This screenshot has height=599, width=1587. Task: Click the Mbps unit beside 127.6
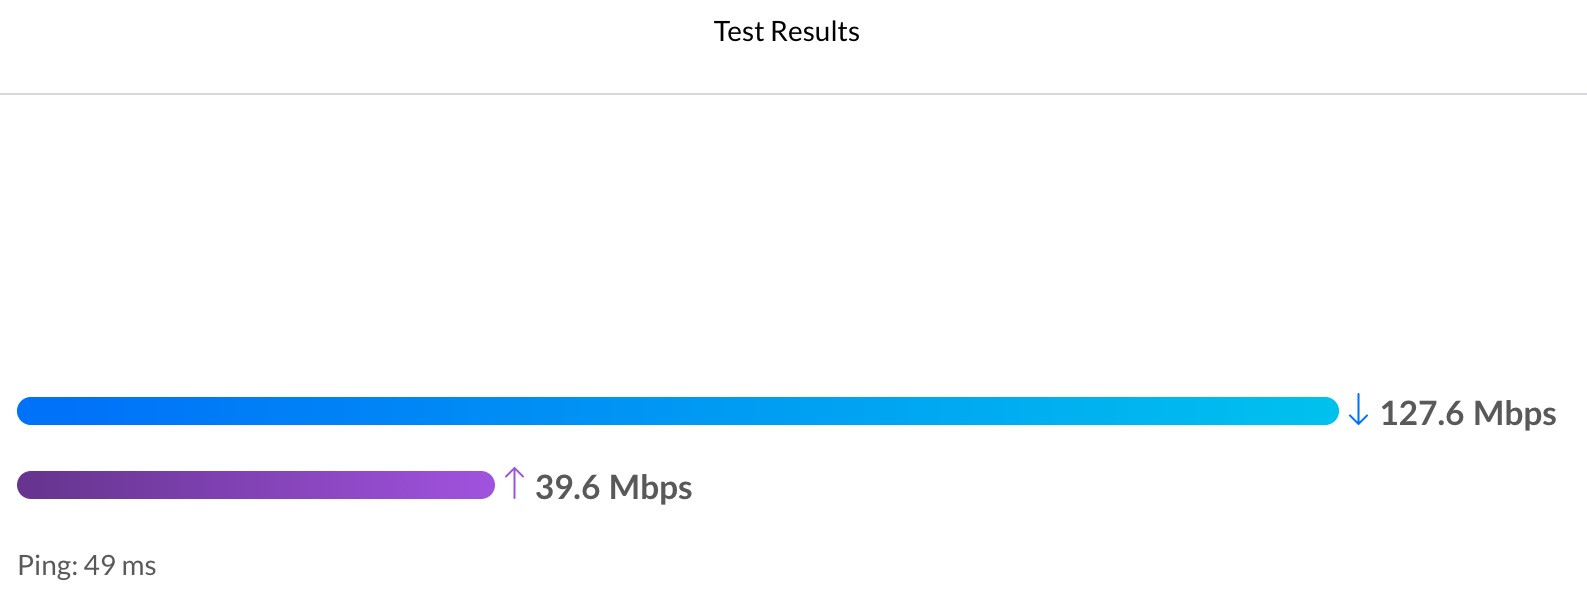click(x=1515, y=413)
